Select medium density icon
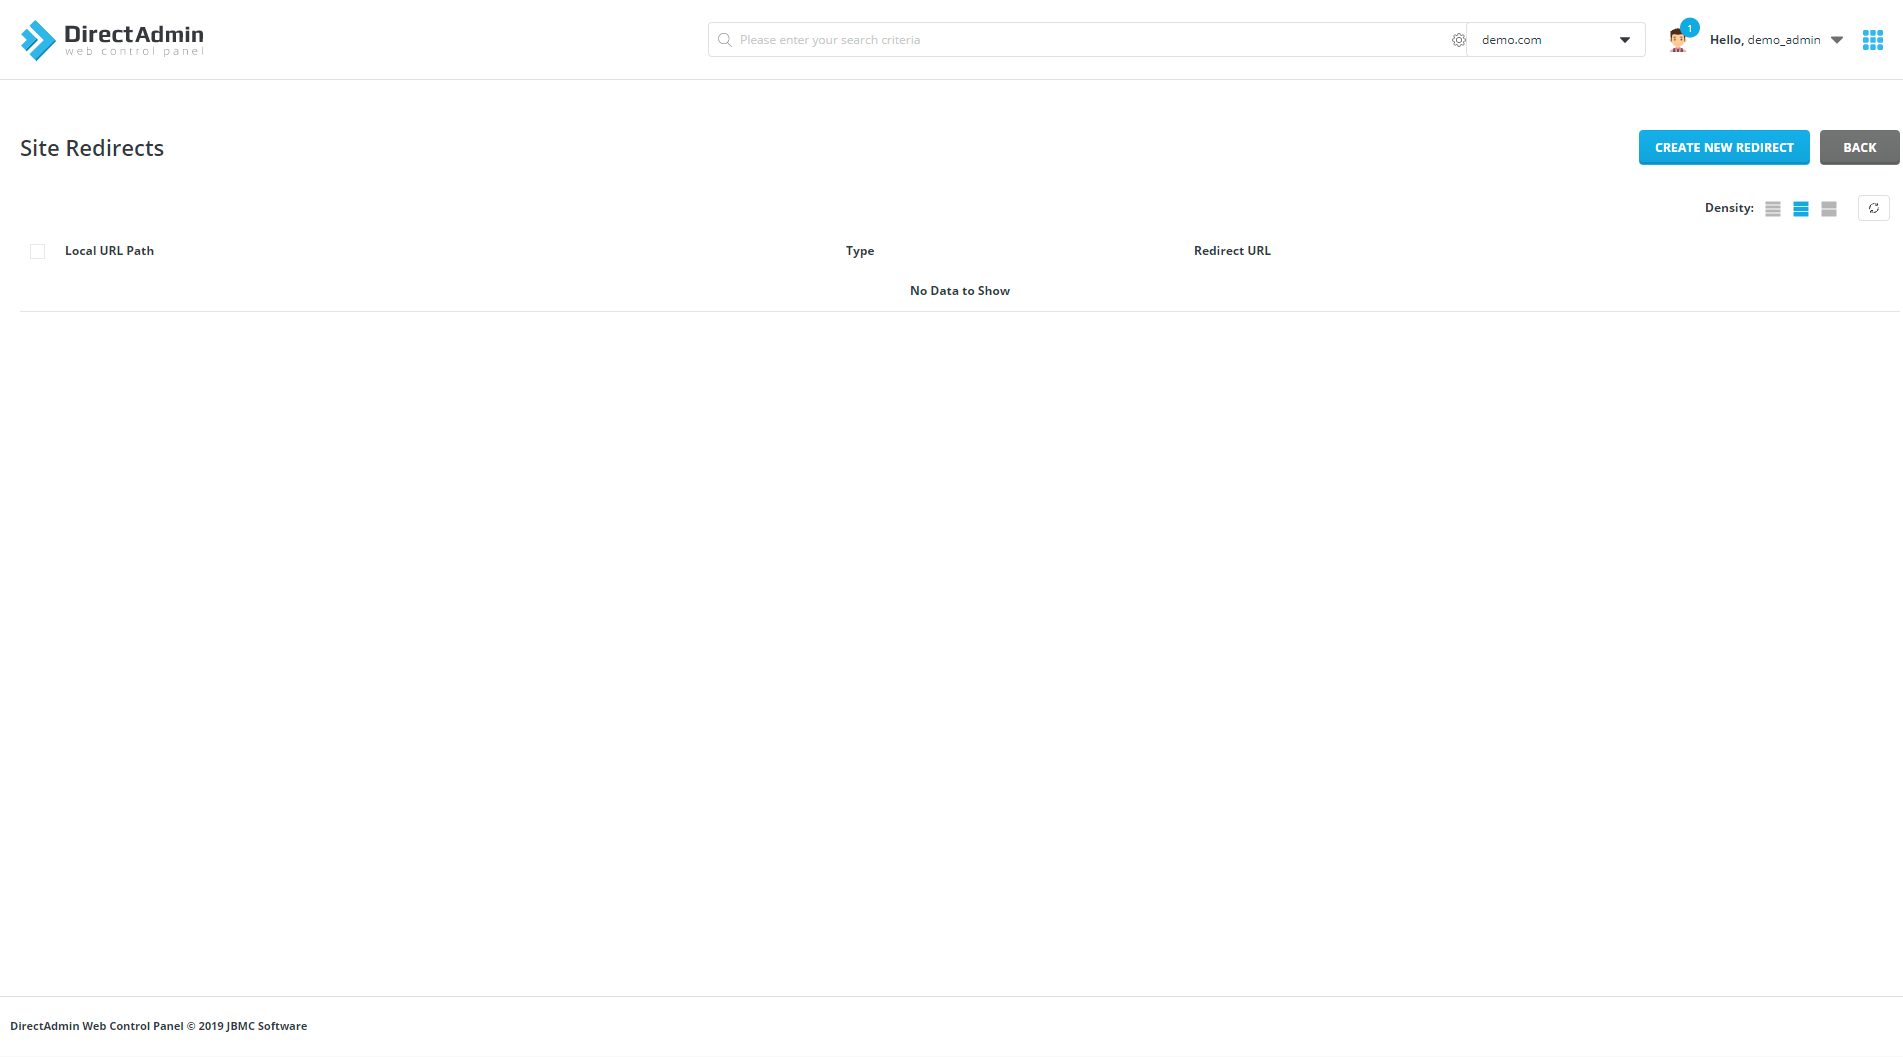Viewport: 1903px width, 1057px height. point(1801,209)
